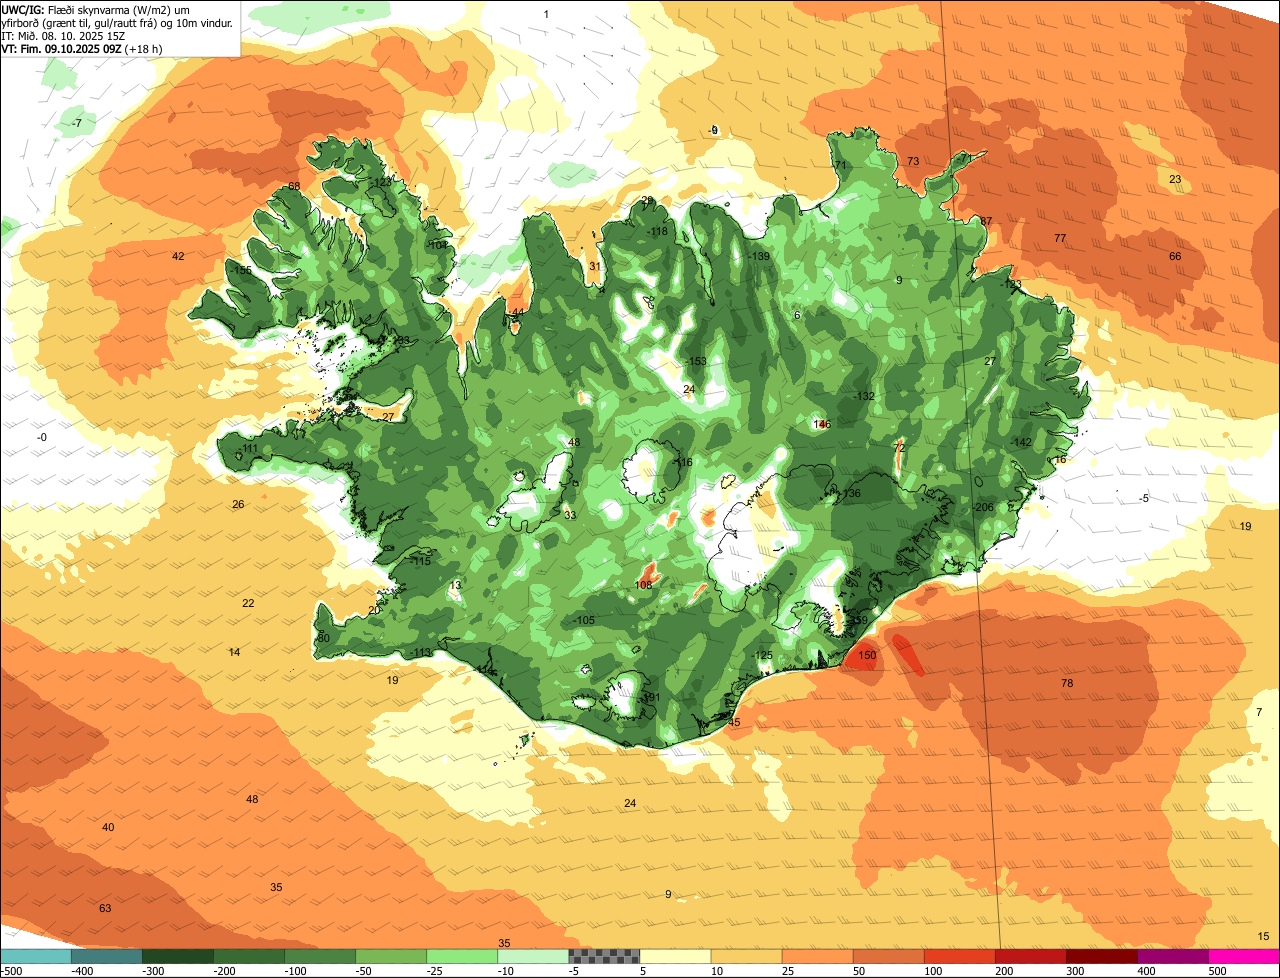Click the '111' value on the map
Screen dimensions: 1280x978
click(x=249, y=449)
